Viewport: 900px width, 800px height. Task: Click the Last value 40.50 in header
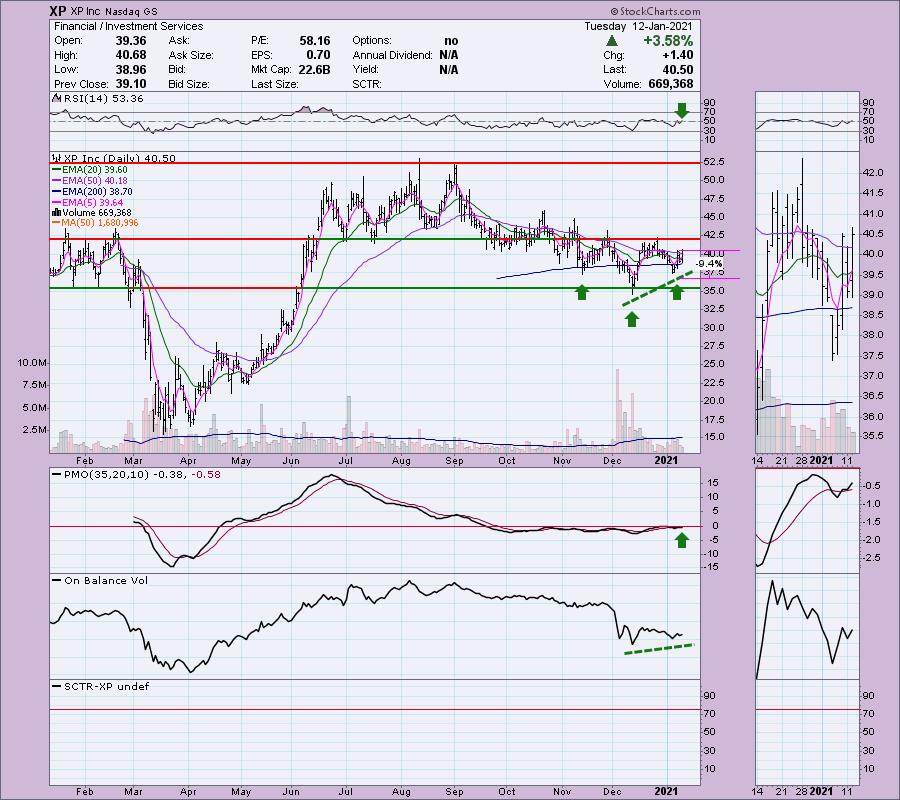[x=678, y=69]
